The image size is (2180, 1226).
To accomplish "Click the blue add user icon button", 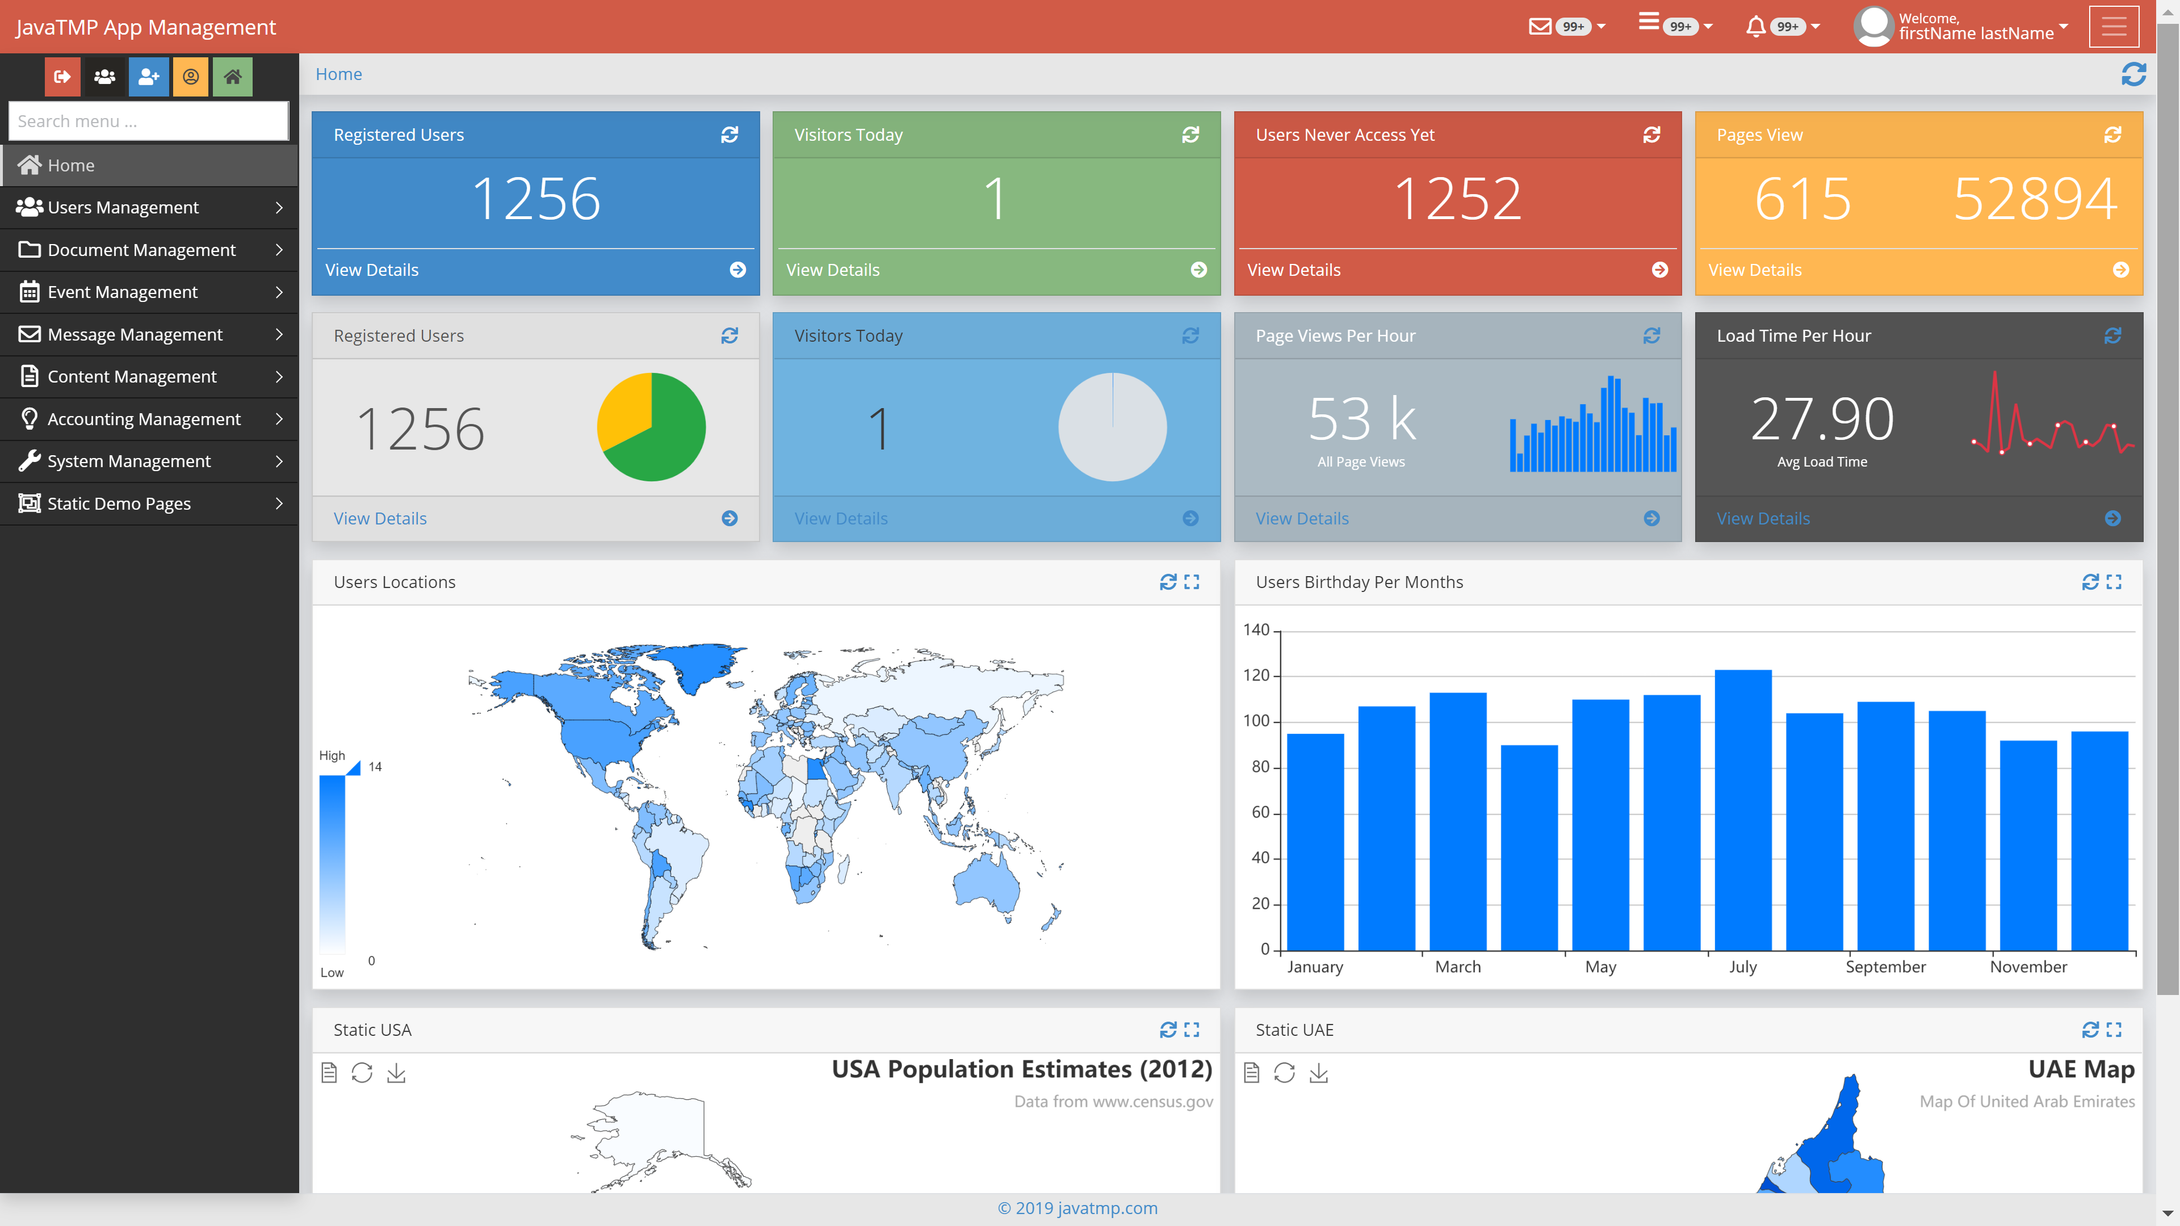I will point(148,77).
